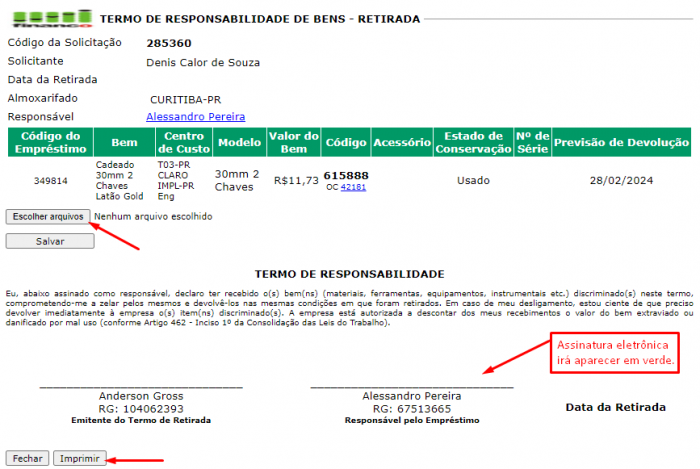Image resolution: width=700 pixels, height=469 pixels.
Task: Click the Código do Empréstimo column header
Action: 50,142
